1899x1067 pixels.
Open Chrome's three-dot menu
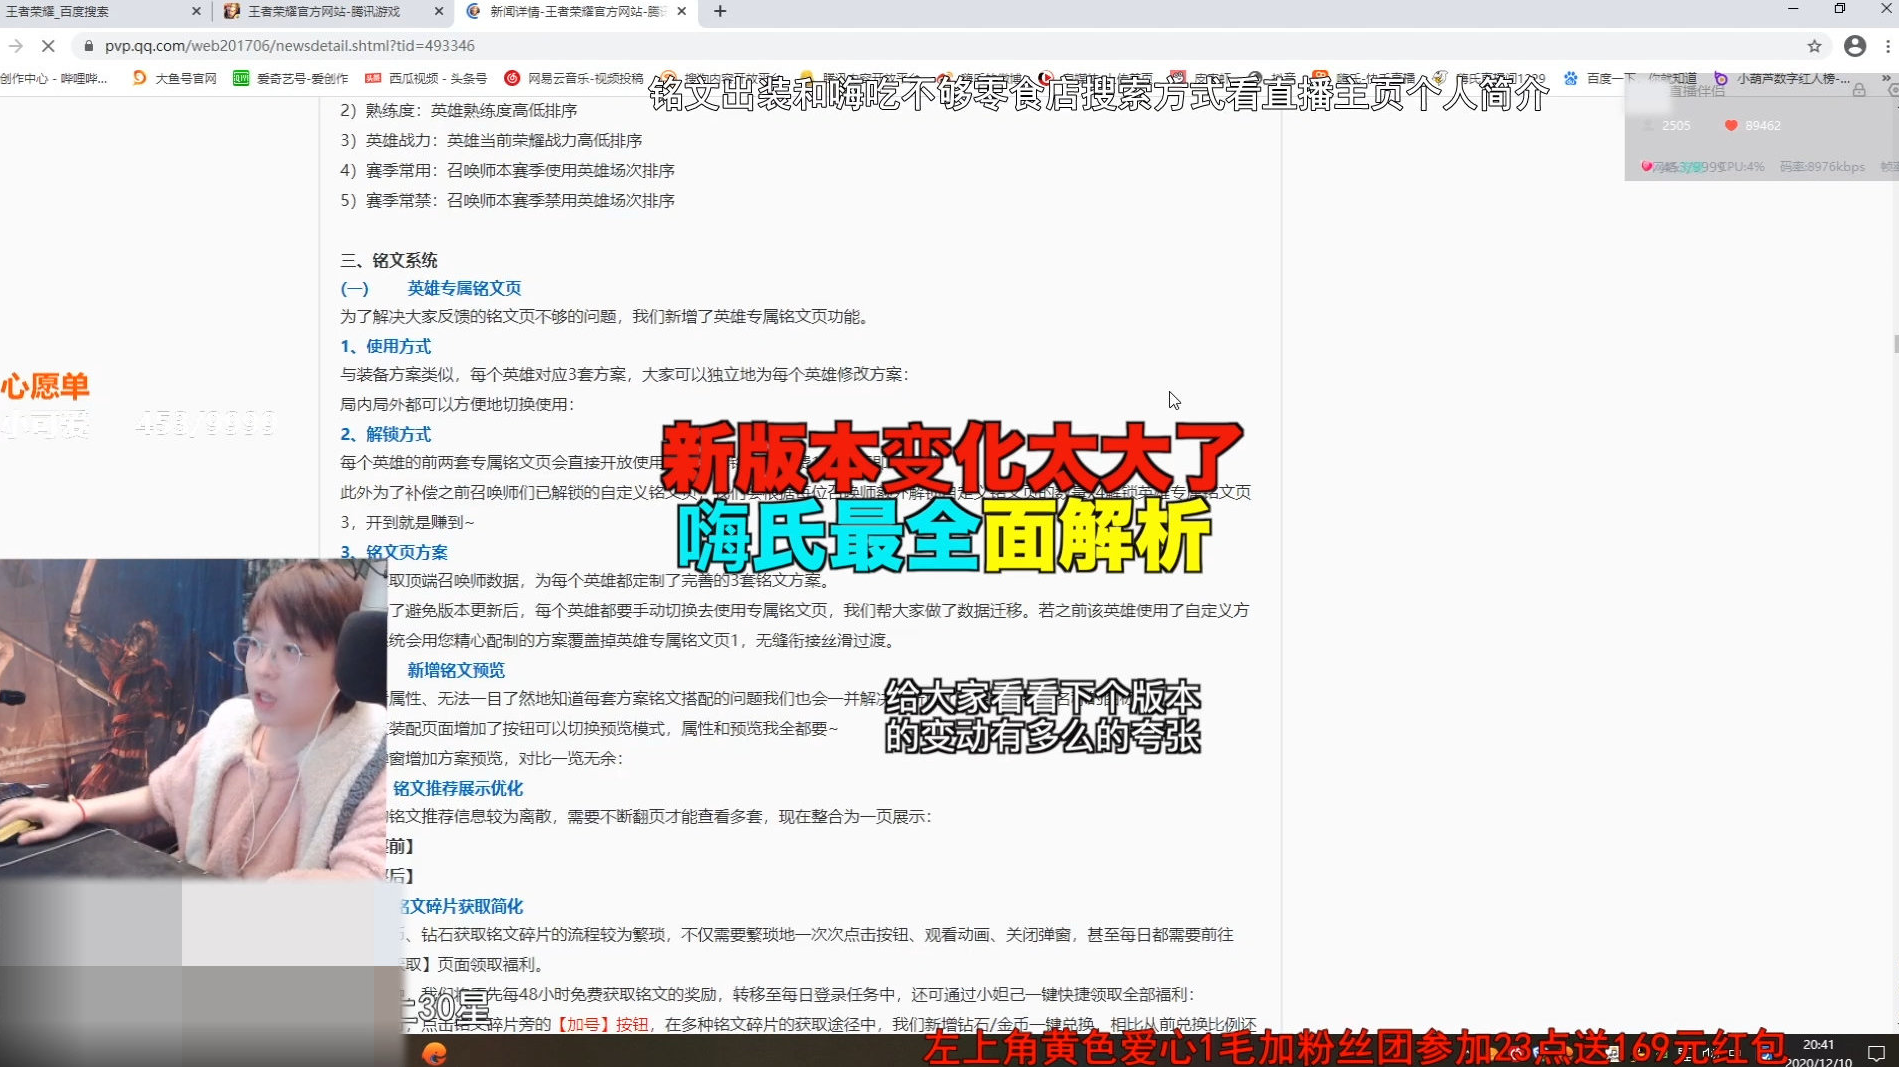click(x=1888, y=46)
